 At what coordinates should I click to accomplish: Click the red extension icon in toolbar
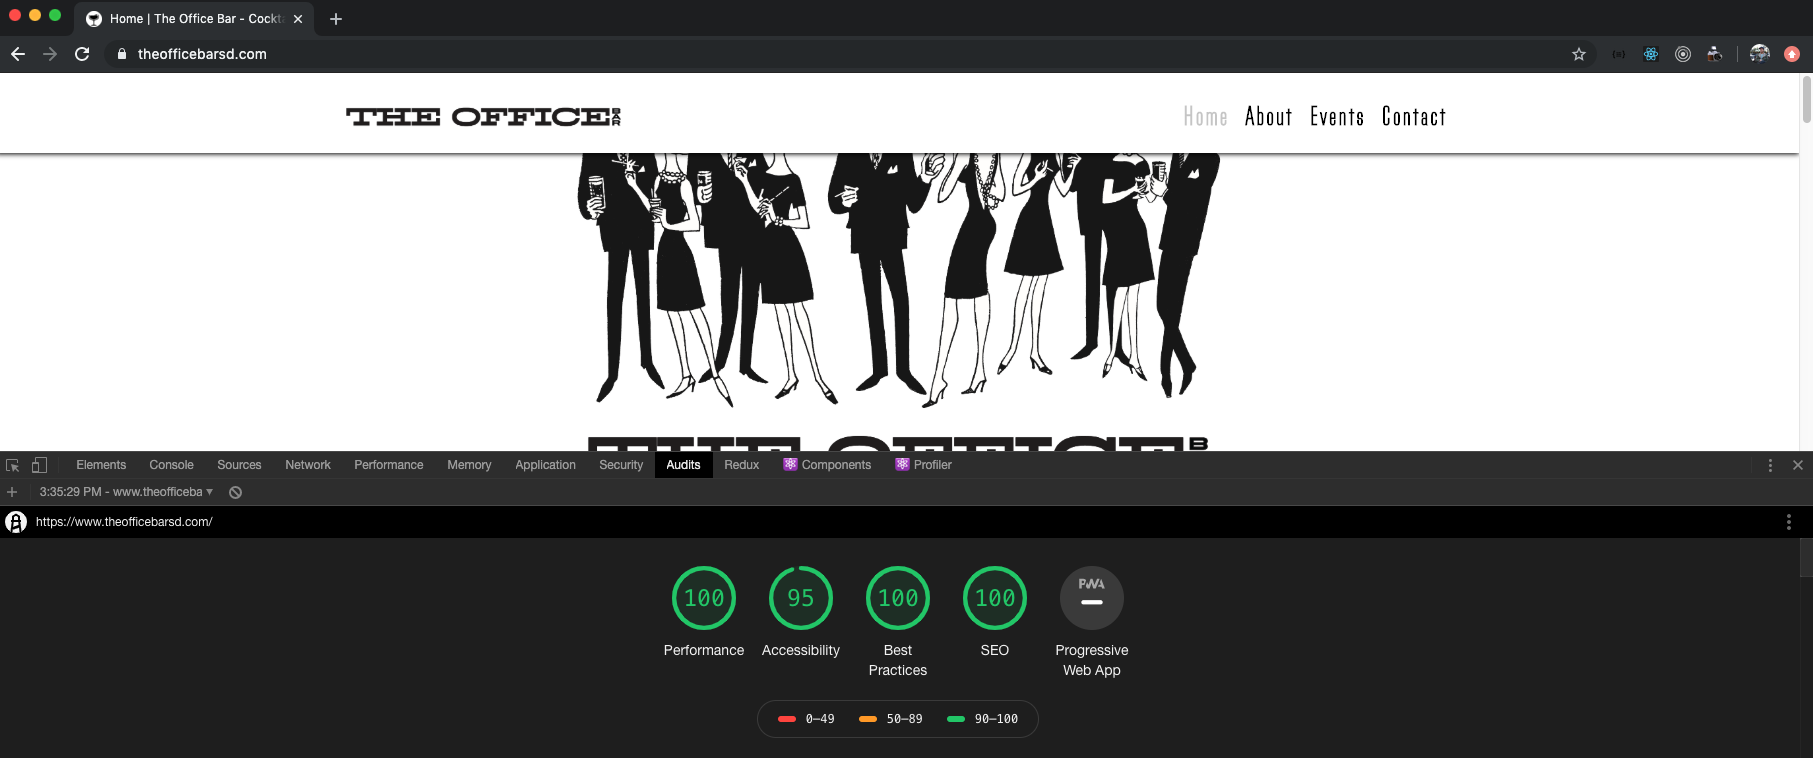click(1792, 54)
